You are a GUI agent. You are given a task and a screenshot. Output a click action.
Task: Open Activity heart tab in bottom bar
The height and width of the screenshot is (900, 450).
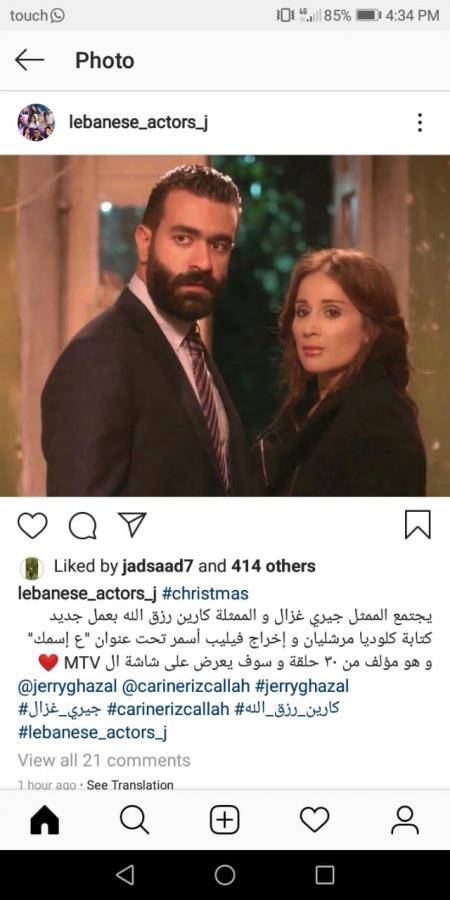point(315,820)
